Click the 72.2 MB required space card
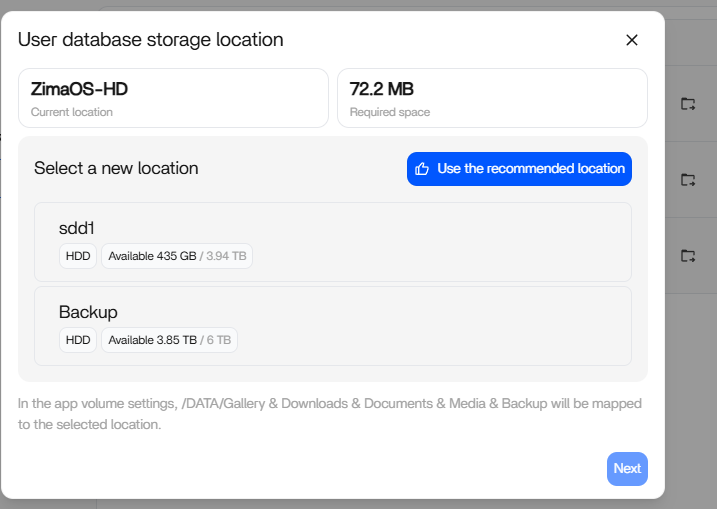 click(492, 98)
